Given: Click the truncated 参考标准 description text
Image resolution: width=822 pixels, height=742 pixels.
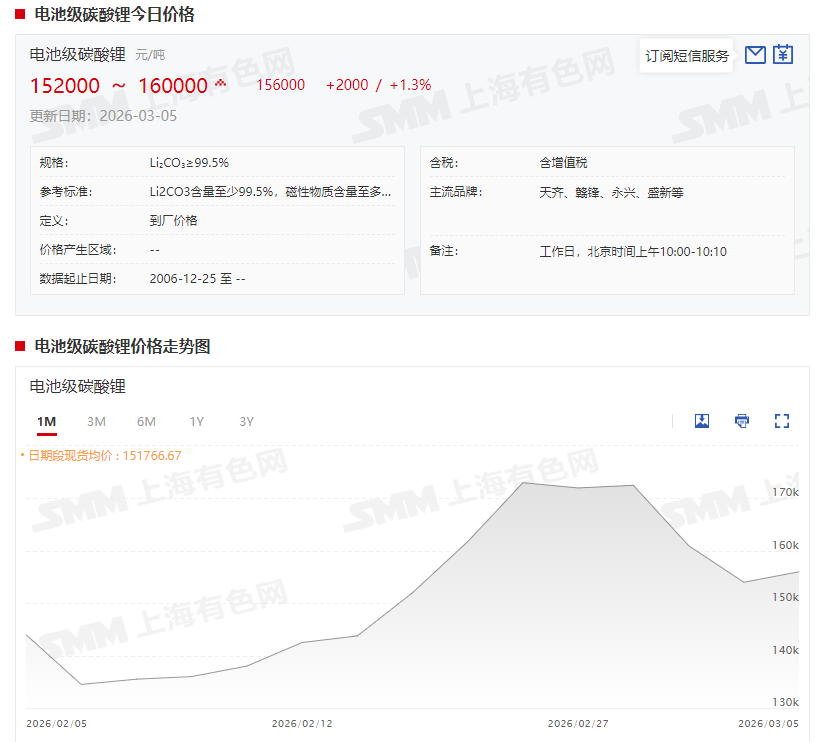Looking at the screenshot, I should (270, 191).
